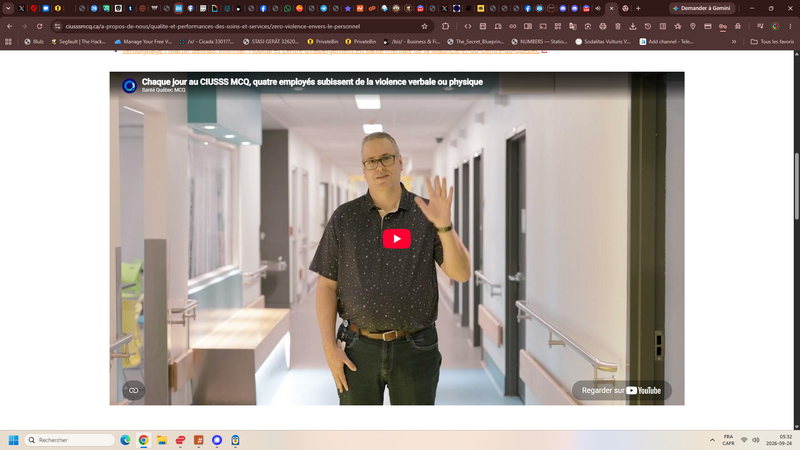Open a new tab with plus button
800x450 pixels.
click(x=638, y=8)
